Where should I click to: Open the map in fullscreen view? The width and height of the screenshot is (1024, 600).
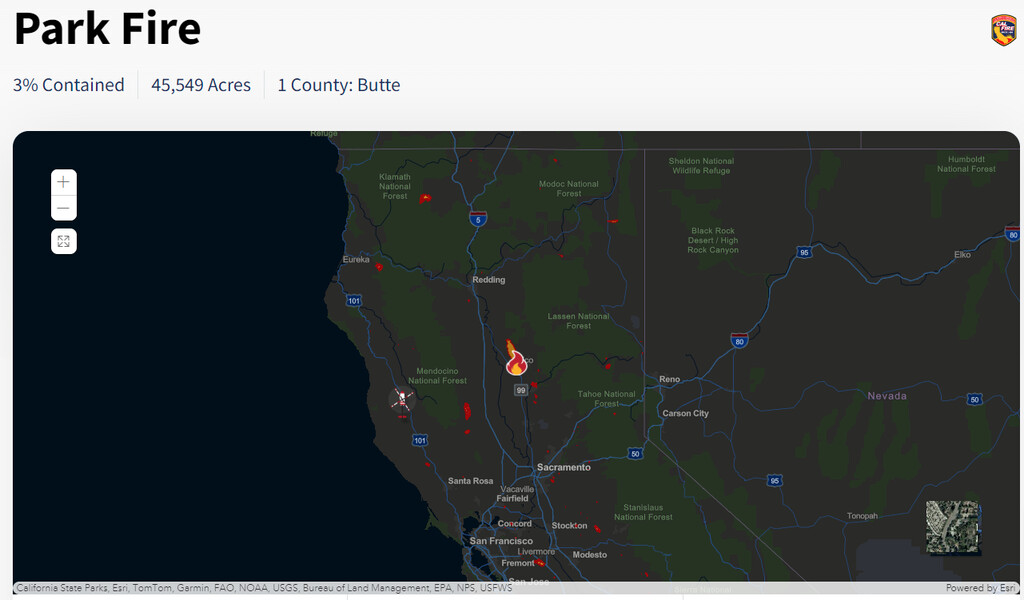pyautogui.click(x=63, y=242)
